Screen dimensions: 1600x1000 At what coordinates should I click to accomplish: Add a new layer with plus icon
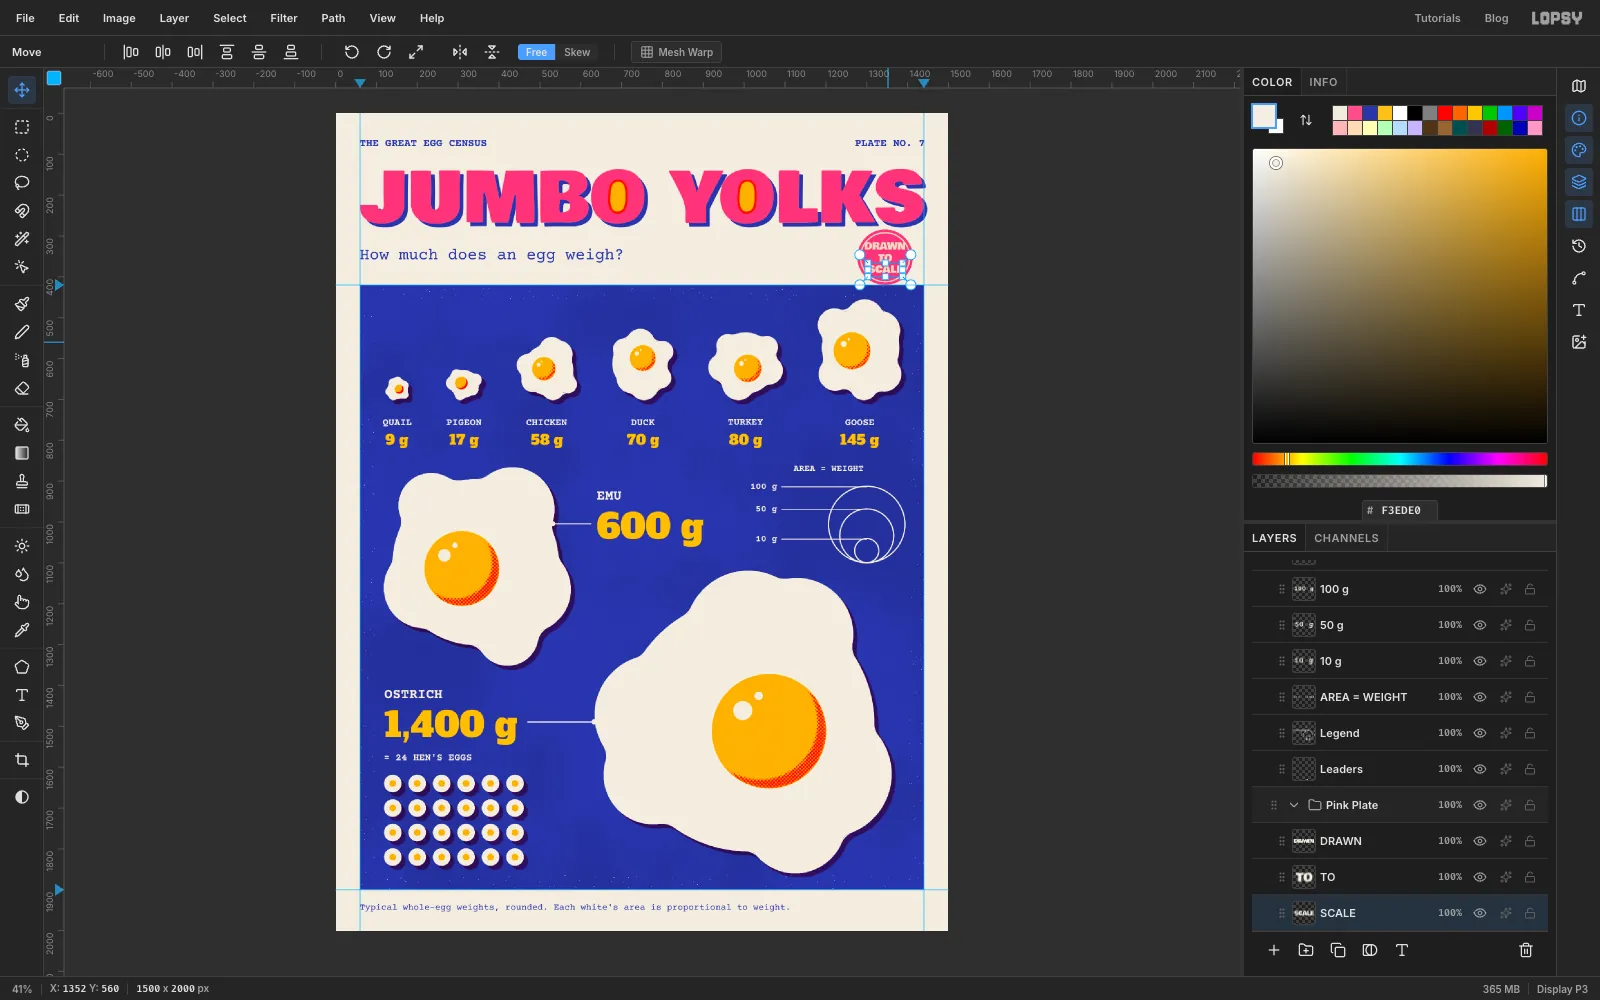coord(1274,950)
